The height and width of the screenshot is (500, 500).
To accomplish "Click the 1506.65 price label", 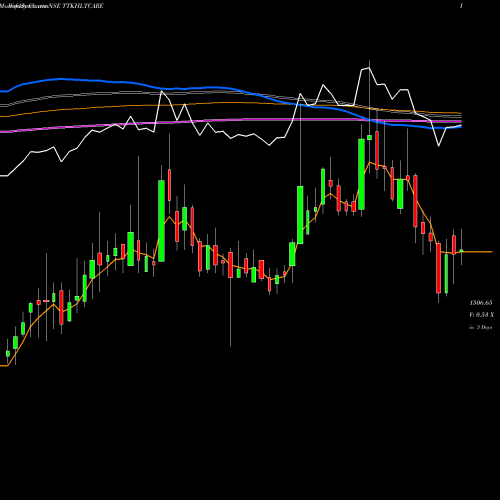I will [481, 303].
